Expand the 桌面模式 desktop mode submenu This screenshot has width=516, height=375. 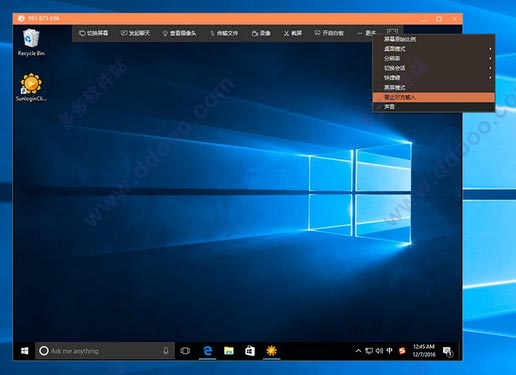click(433, 49)
